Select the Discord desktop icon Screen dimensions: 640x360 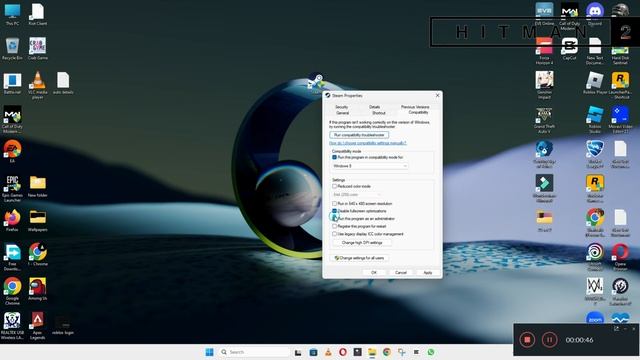coord(595,15)
